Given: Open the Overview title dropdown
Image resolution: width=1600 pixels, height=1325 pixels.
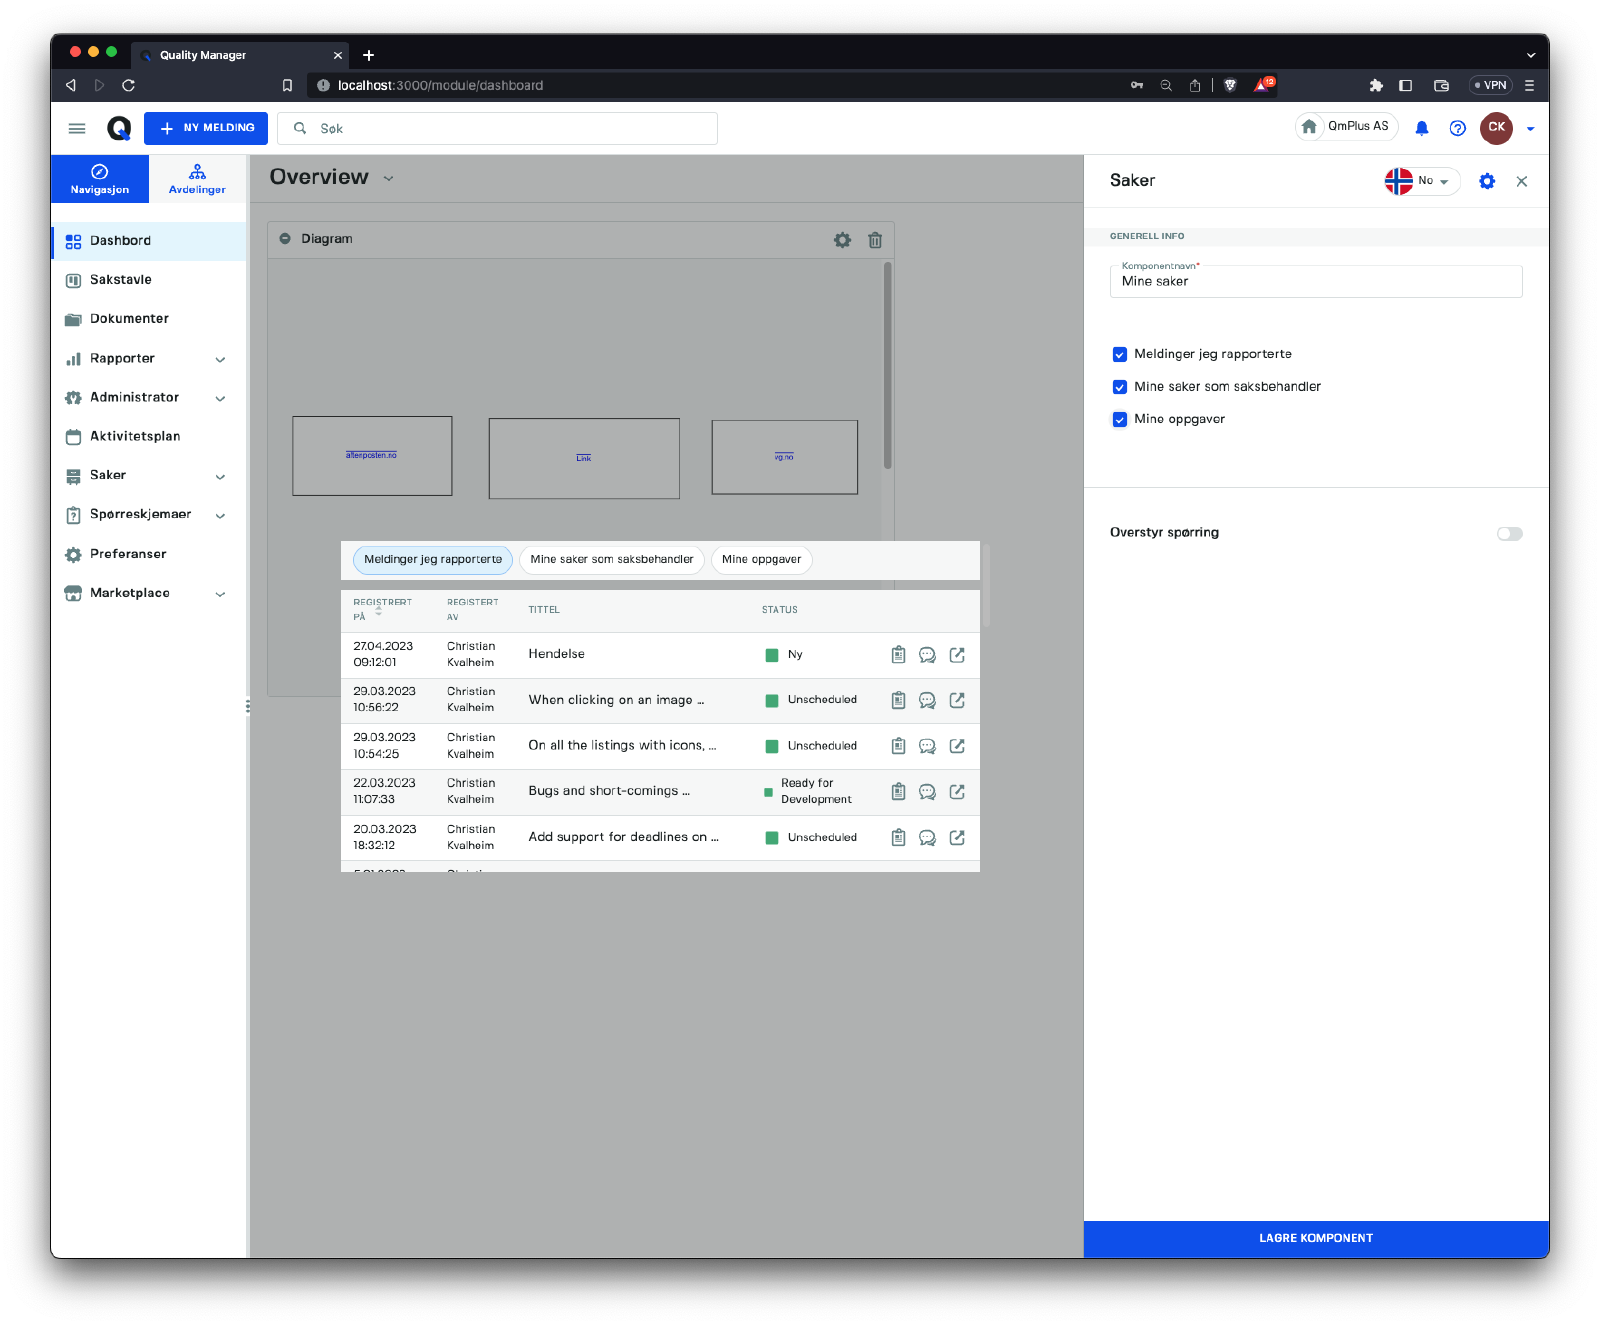Looking at the screenshot, I should click(388, 179).
